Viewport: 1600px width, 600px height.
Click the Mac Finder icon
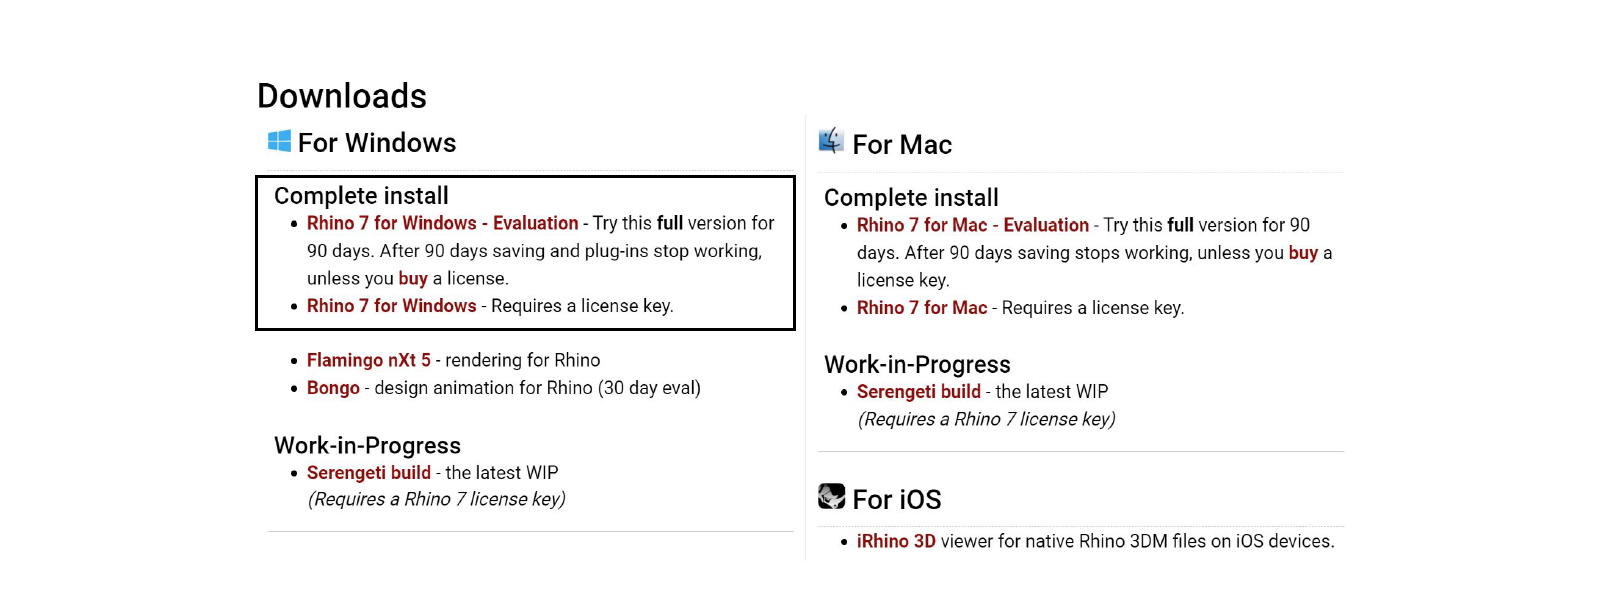click(x=830, y=141)
